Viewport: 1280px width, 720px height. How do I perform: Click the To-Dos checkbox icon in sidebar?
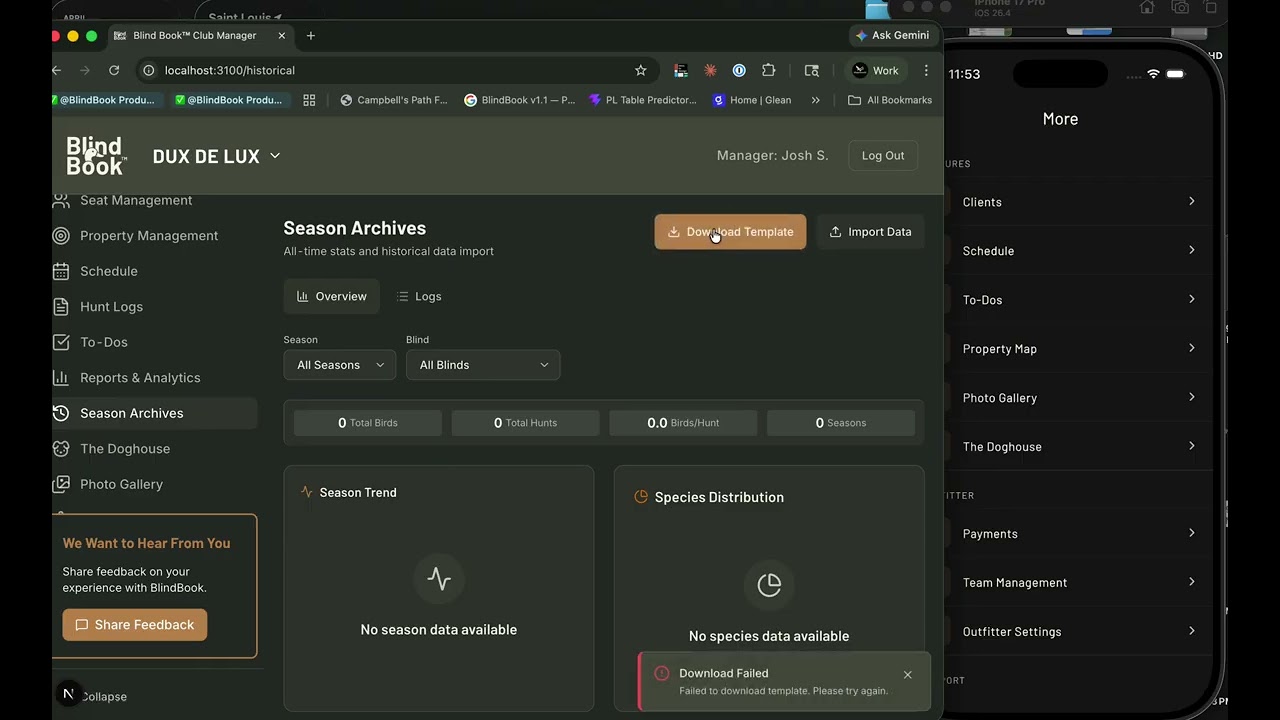pyautogui.click(x=61, y=342)
